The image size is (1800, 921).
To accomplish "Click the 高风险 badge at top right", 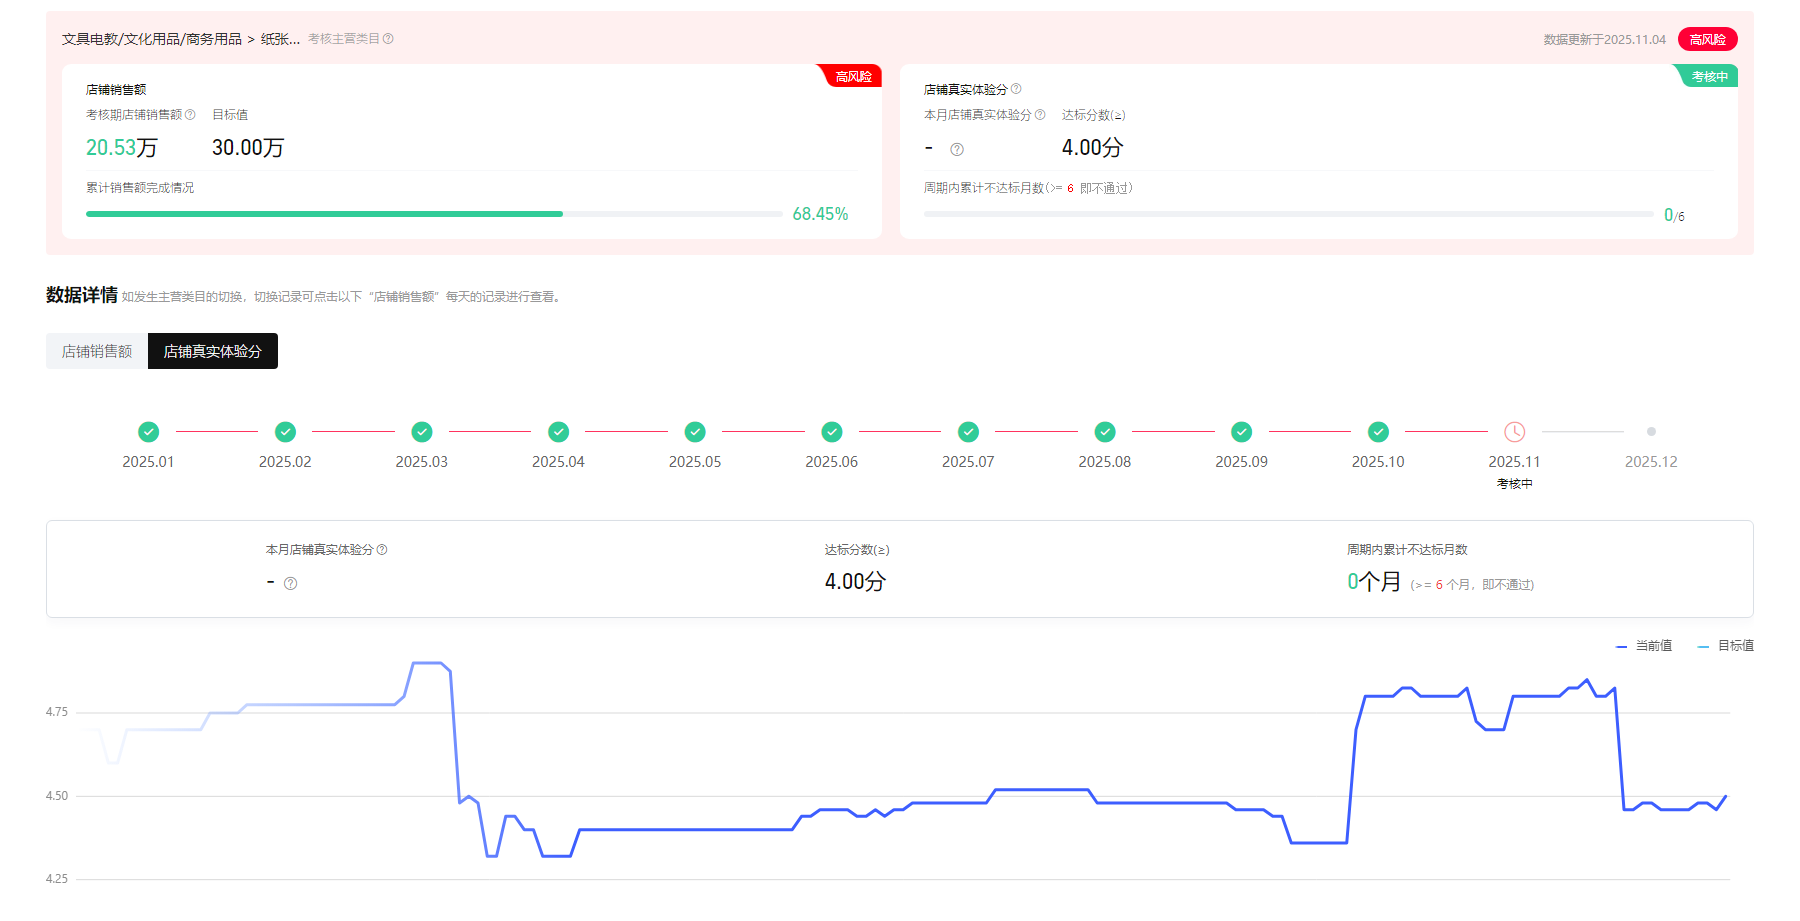I will (x=1707, y=40).
